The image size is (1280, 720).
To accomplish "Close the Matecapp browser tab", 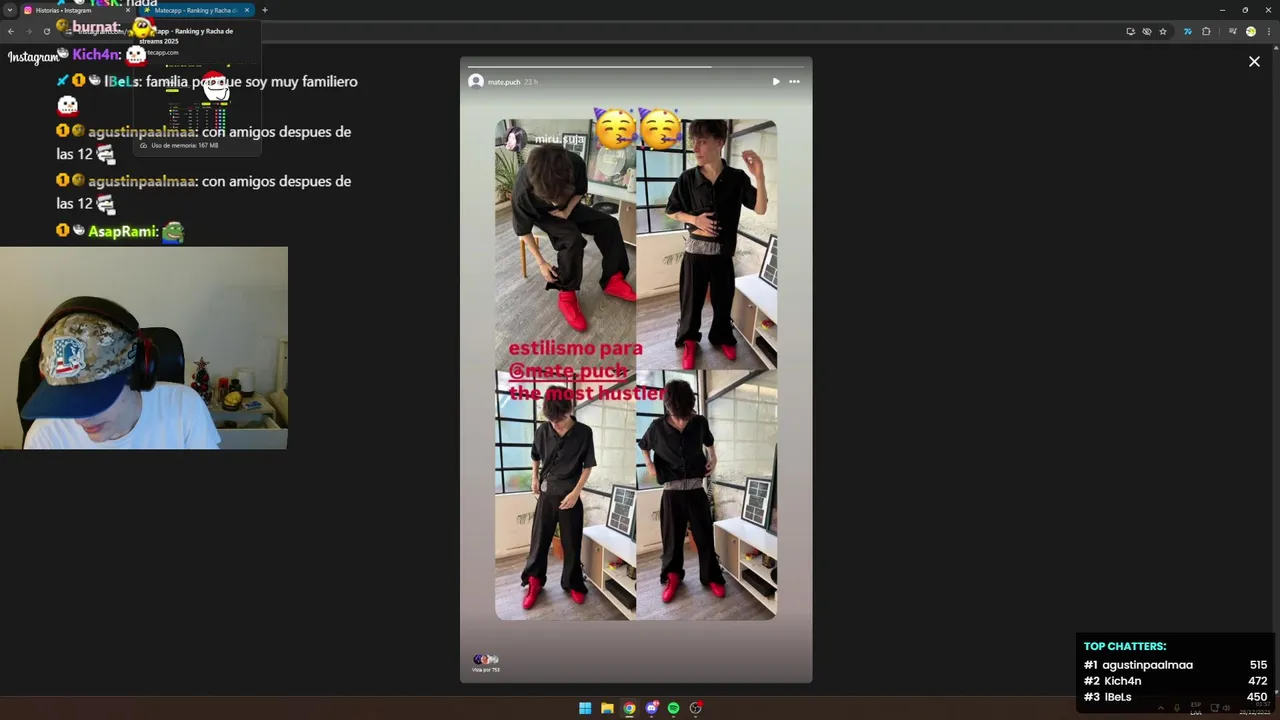I will click(x=247, y=10).
